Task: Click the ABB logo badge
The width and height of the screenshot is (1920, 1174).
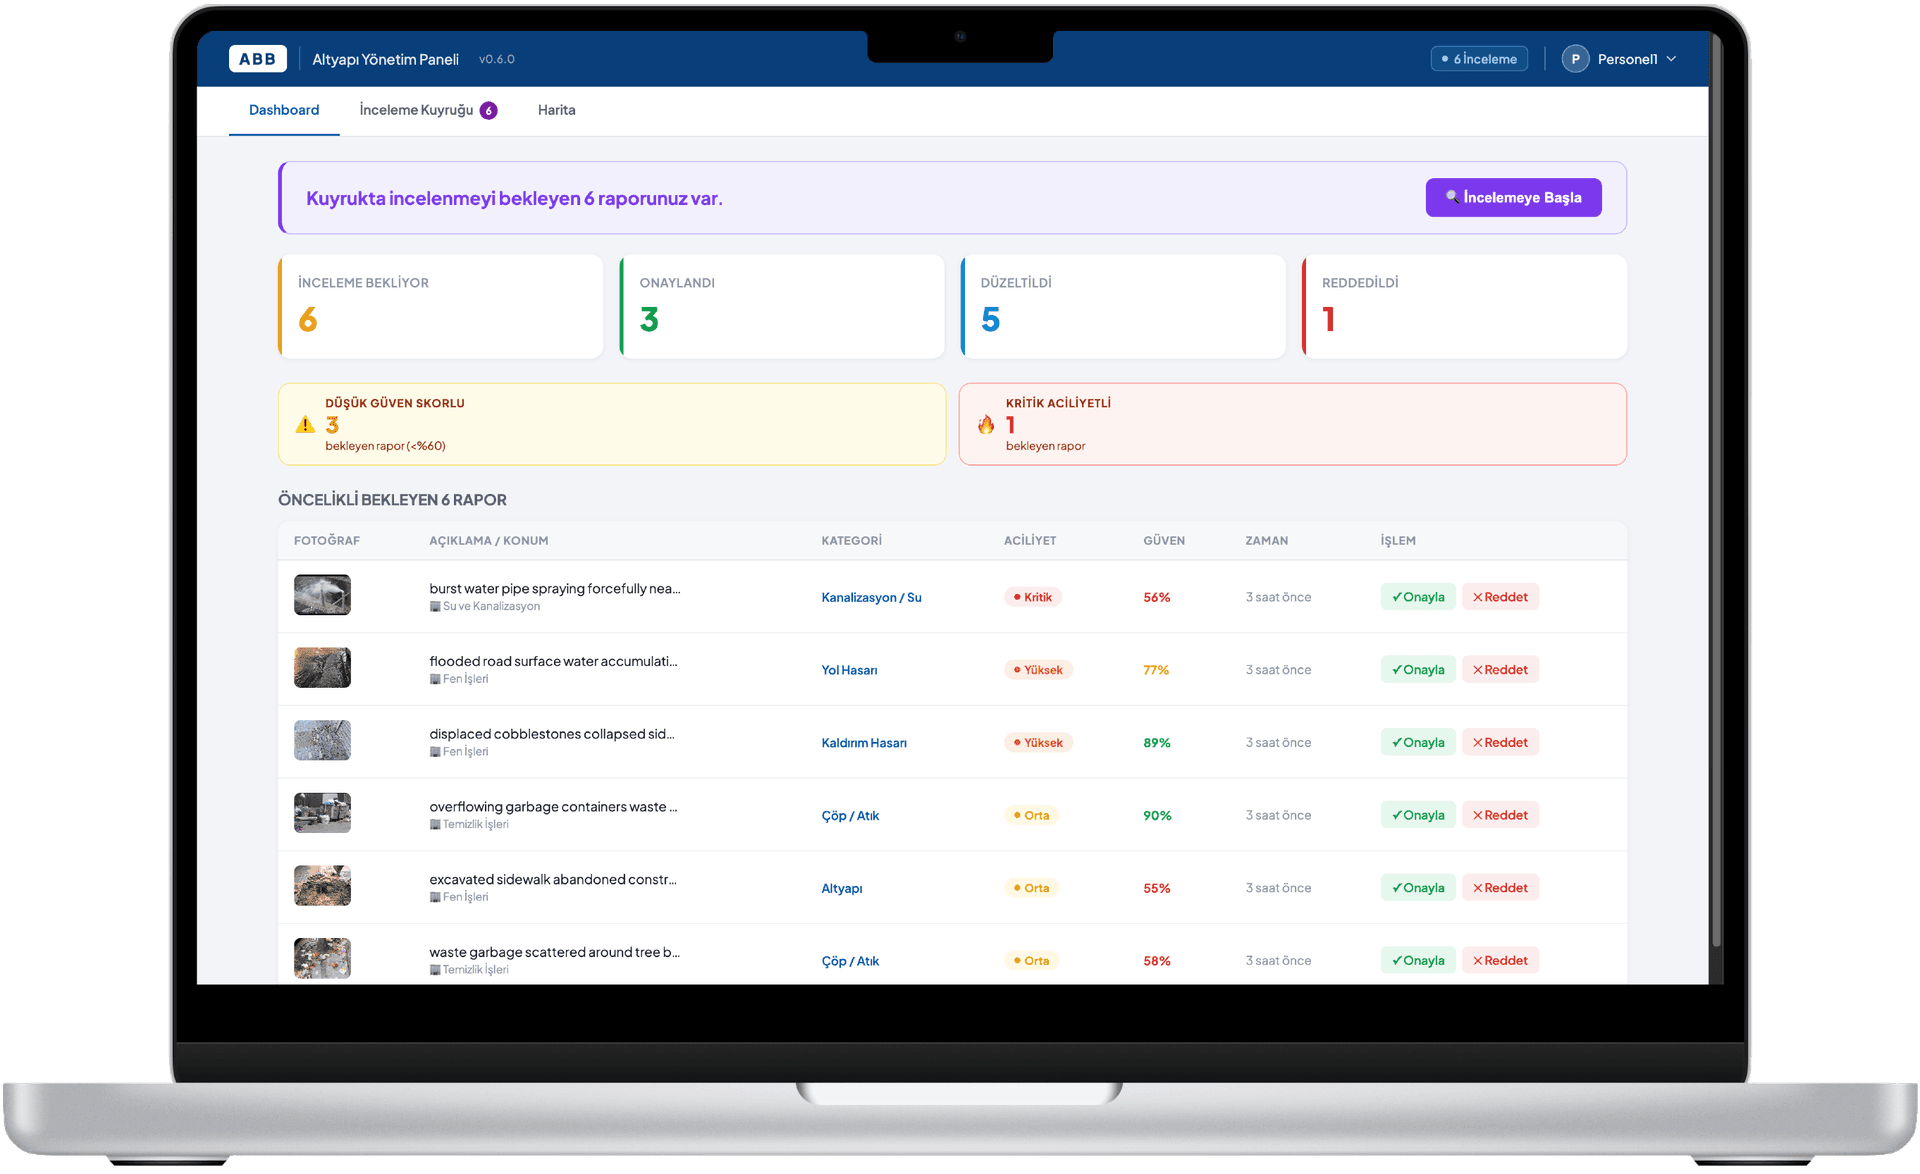Action: tap(257, 59)
